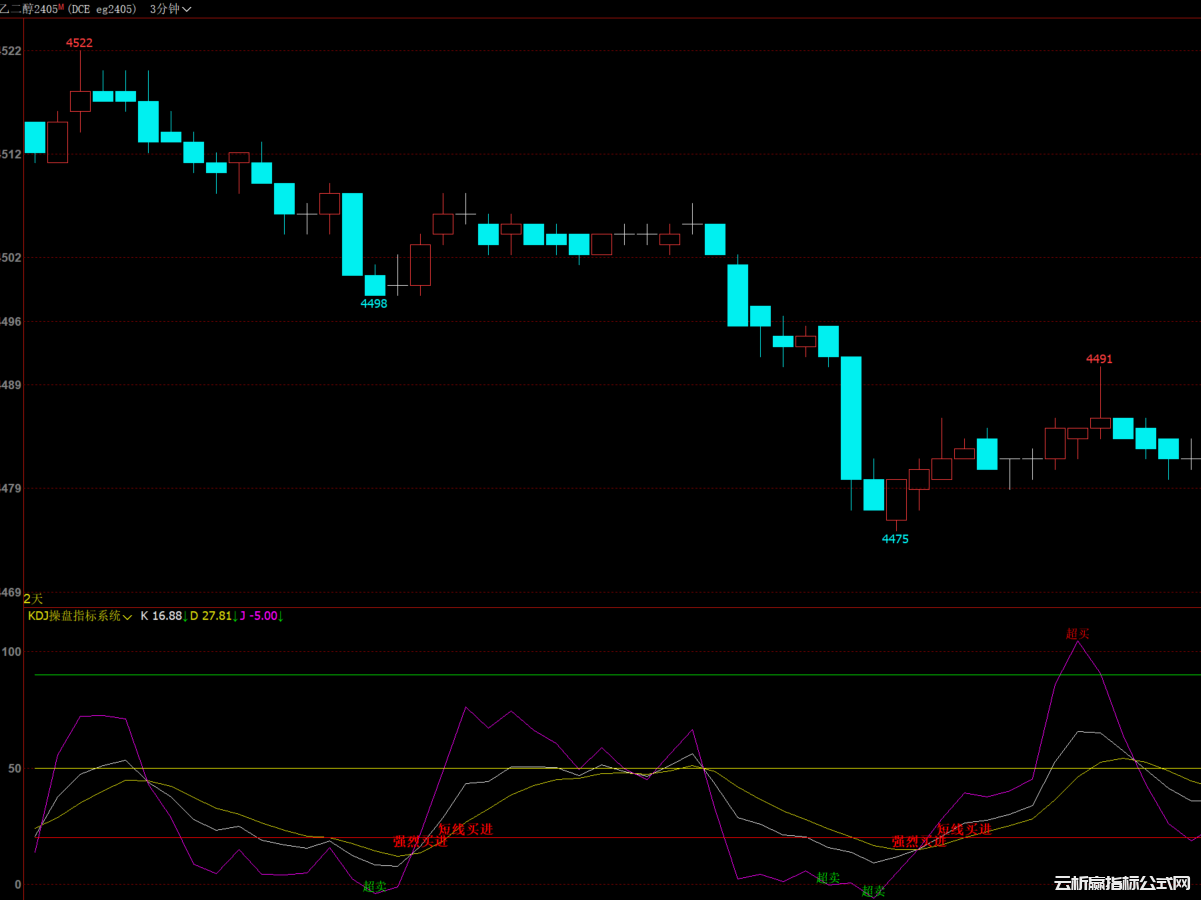Click the 100 level on KDJ axis
This screenshot has width=1201, height=900.
point(12,651)
